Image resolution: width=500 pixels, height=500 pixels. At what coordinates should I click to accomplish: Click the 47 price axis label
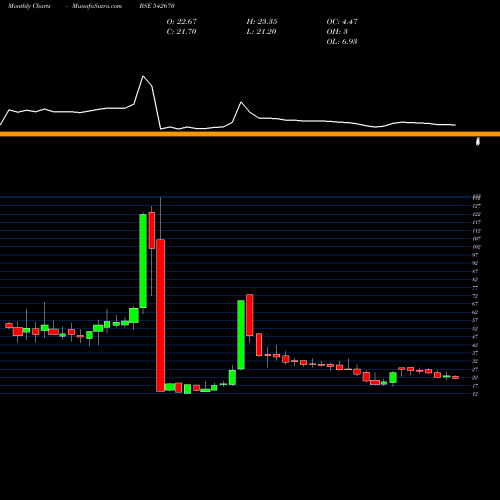click(x=475, y=337)
